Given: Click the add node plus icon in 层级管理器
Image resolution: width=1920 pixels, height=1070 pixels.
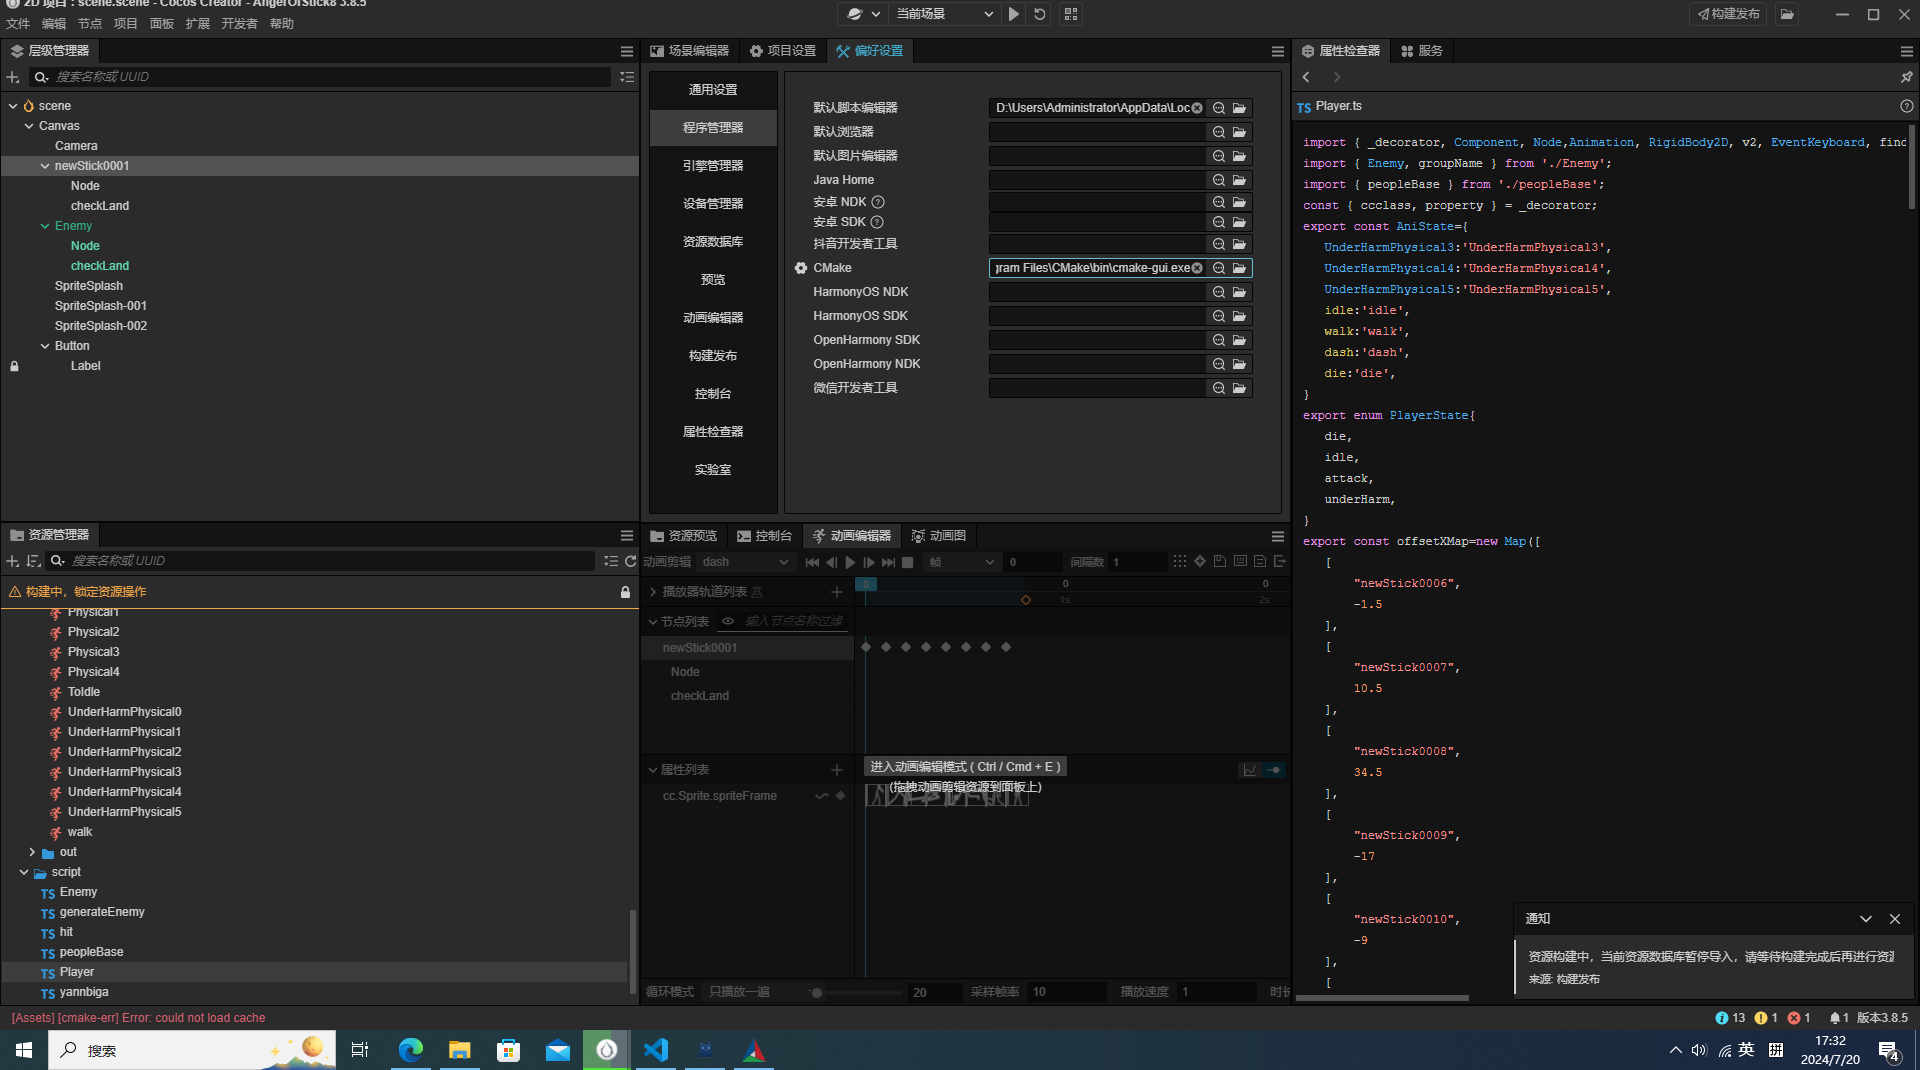Looking at the screenshot, I should pos(13,77).
